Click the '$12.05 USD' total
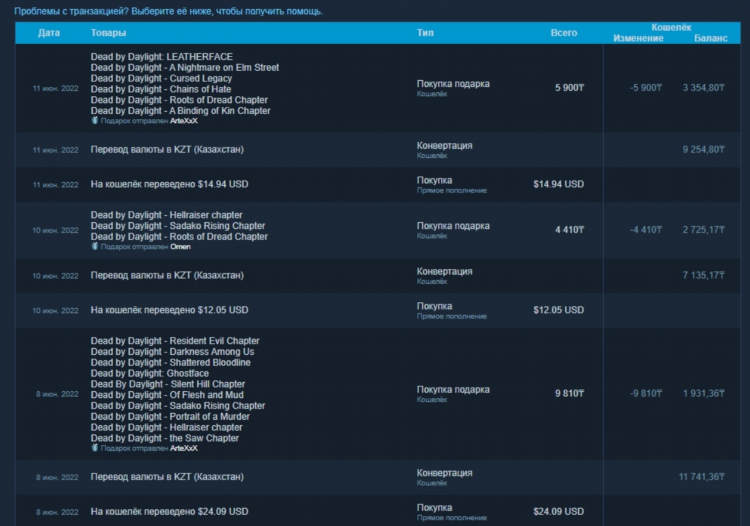Image resolution: width=750 pixels, height=526 pixels. (559, 310)
